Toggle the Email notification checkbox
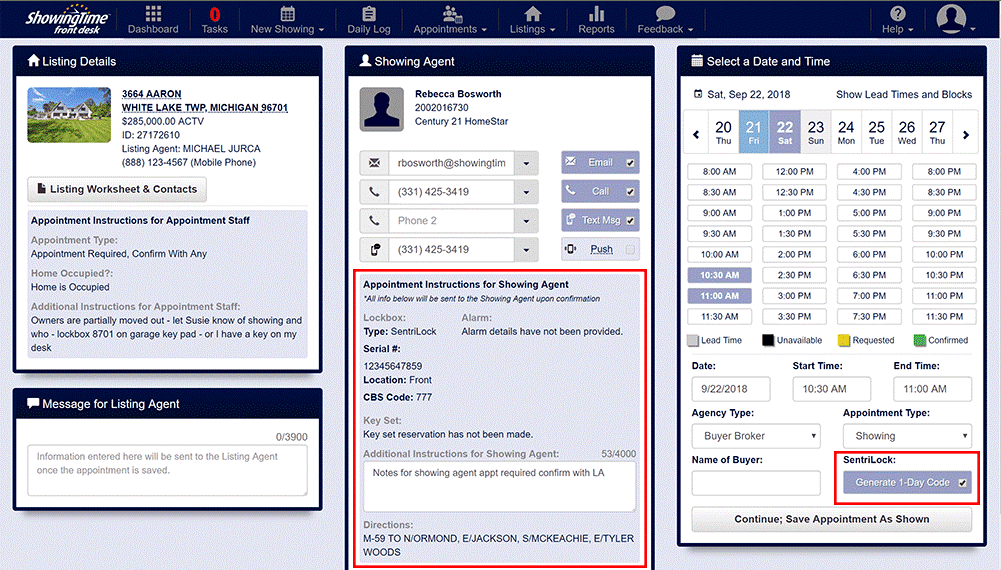Image resolution: width=1001 pixels, height=570 pixels. coord(630,163)
